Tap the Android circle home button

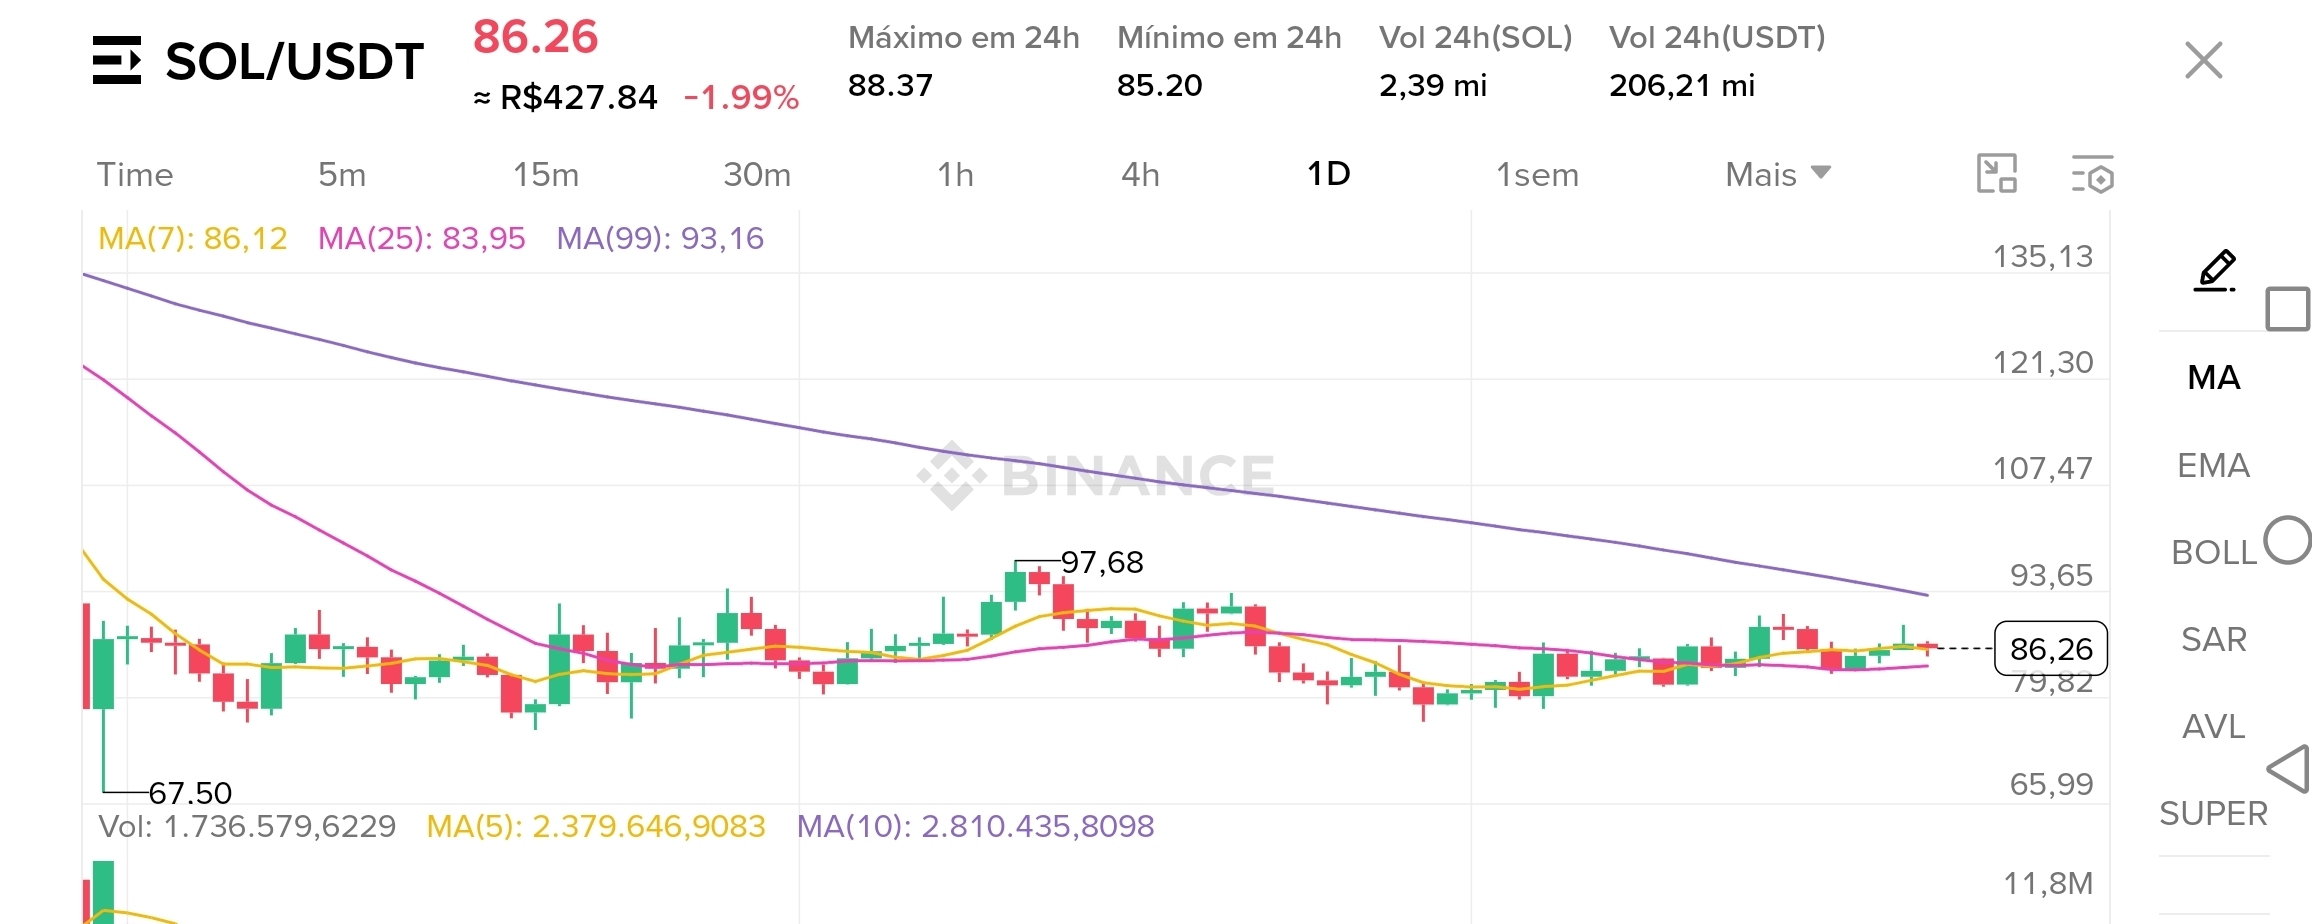[x=2288, y=540]
